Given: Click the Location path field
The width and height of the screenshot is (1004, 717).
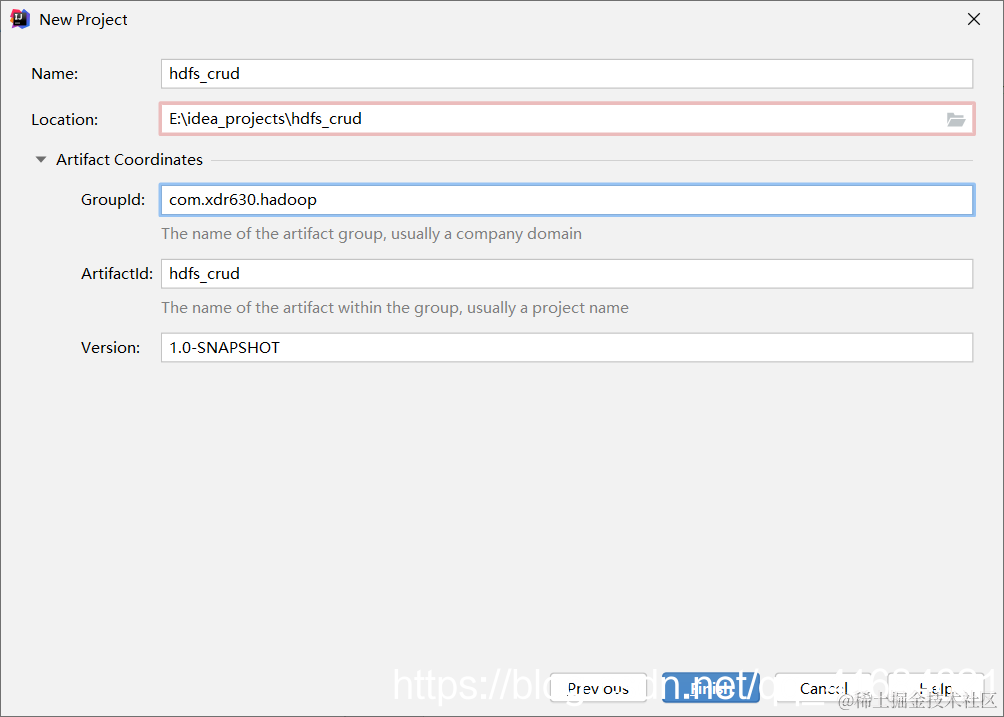Looking at the screenshot, I should pyautogui.click(x=567, y=118).
